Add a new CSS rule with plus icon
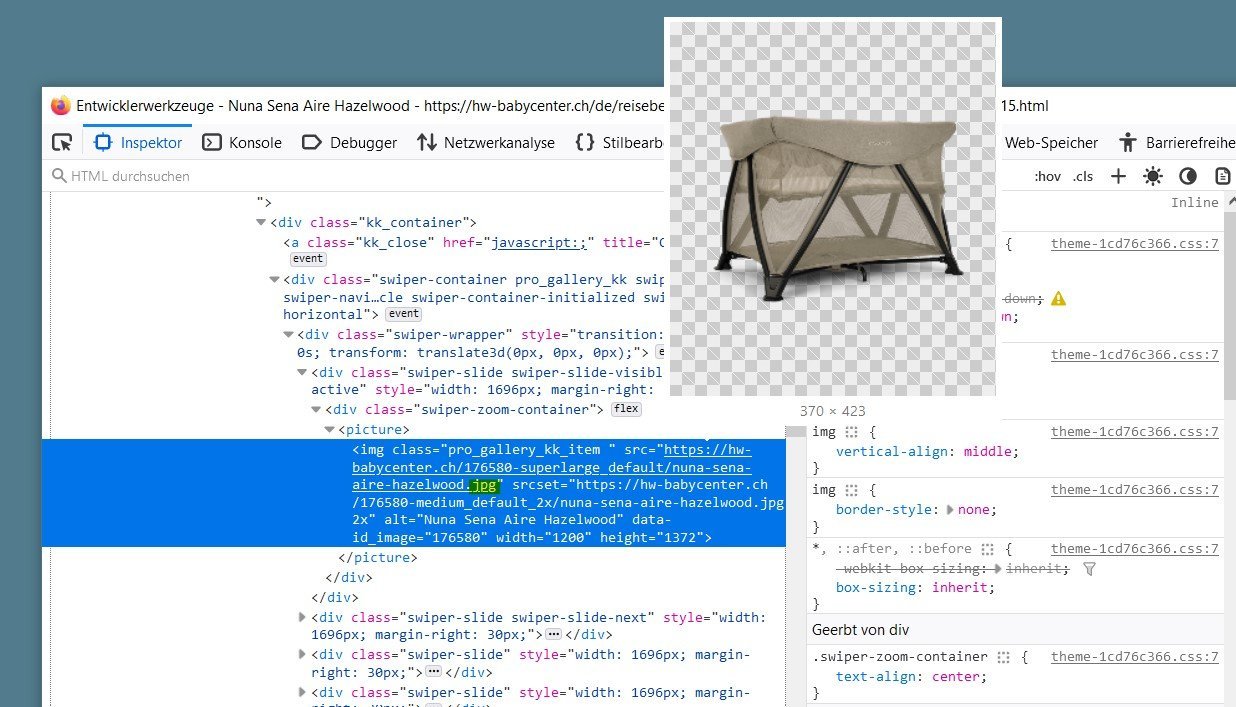This screenshot has height=707, width=1236. pyautogui.click(x=1119, y=176)
